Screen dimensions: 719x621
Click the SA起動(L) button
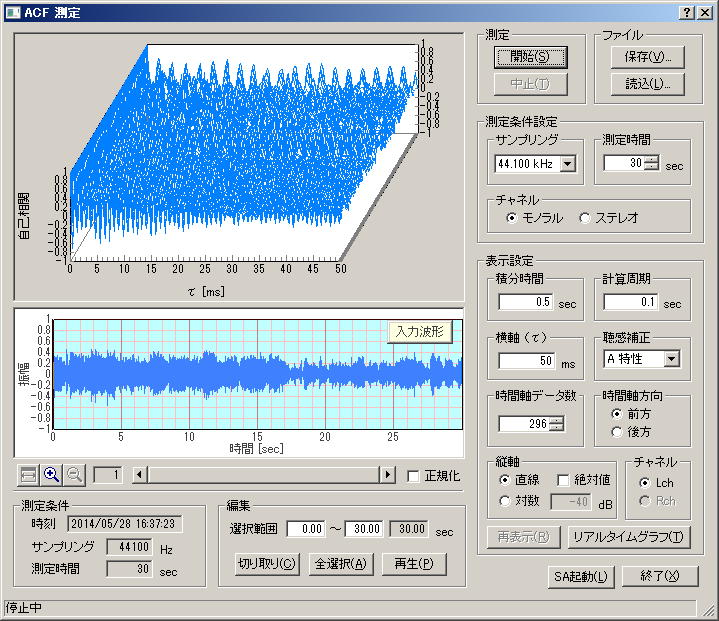click(x=581, y=577)
